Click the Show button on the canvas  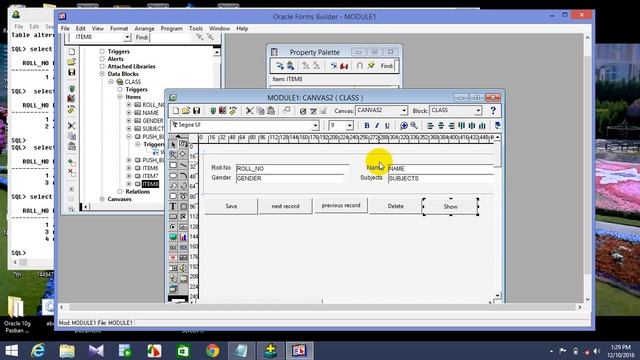tap(451, 207)
